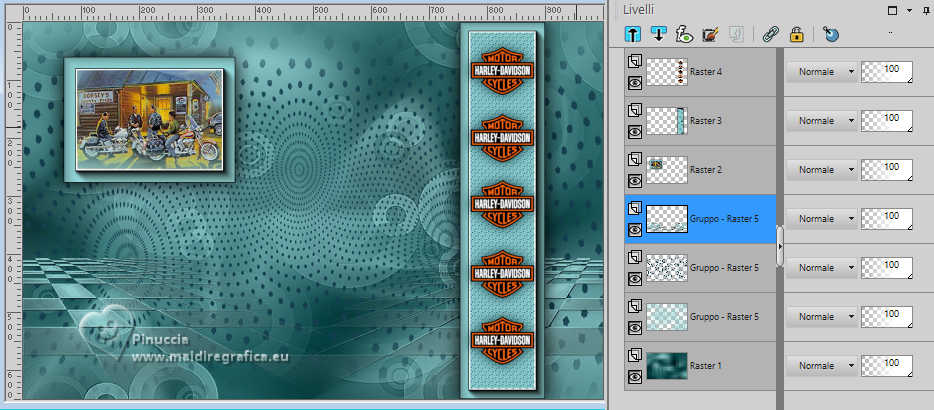This screenshot has width=934, height=410.
Task: Open the Normale blend mode dropdown for Raster 2
Action: point(821,170)
